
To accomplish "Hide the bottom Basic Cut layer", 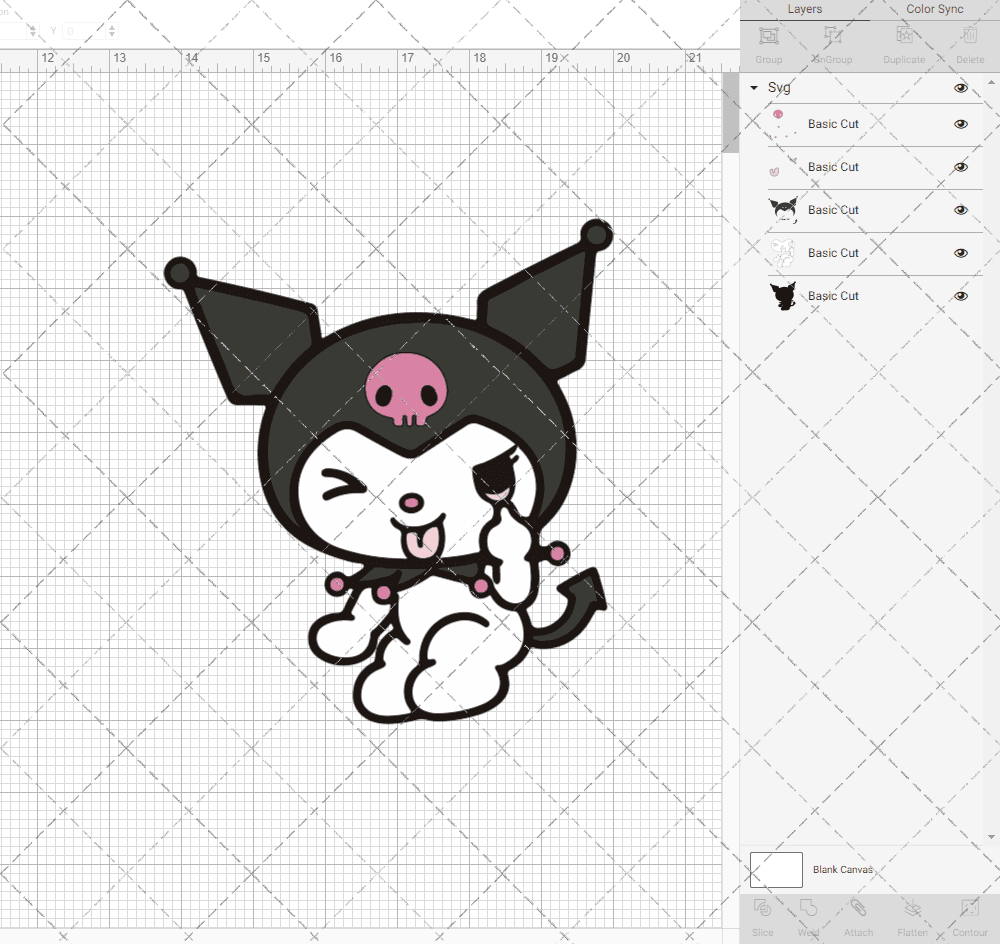I will tap(961, 296).
